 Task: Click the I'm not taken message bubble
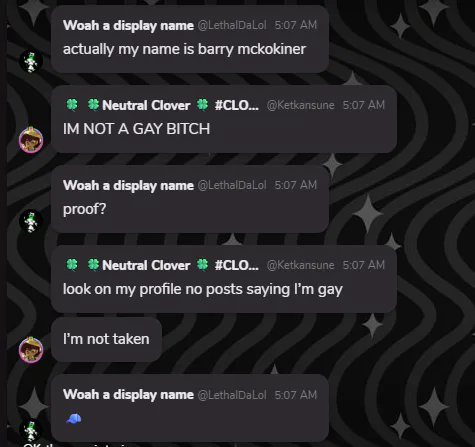click(106, 339)
